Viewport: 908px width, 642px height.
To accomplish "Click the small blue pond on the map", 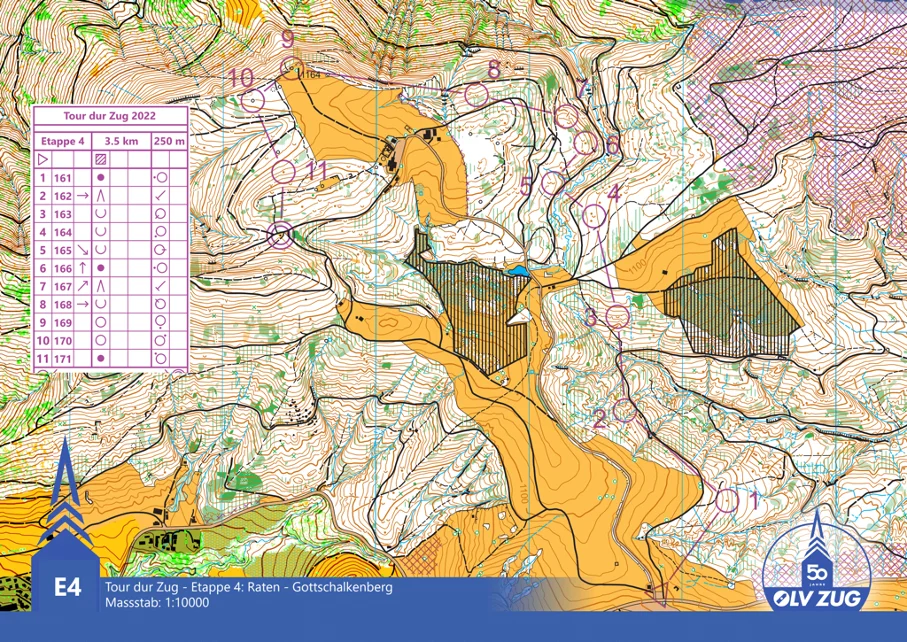I will click(x=516, y=270).
